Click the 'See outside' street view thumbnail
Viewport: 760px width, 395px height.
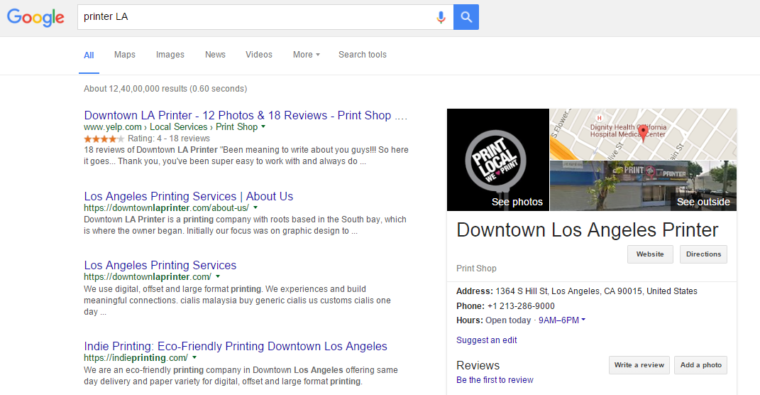(x=643, y=186)
